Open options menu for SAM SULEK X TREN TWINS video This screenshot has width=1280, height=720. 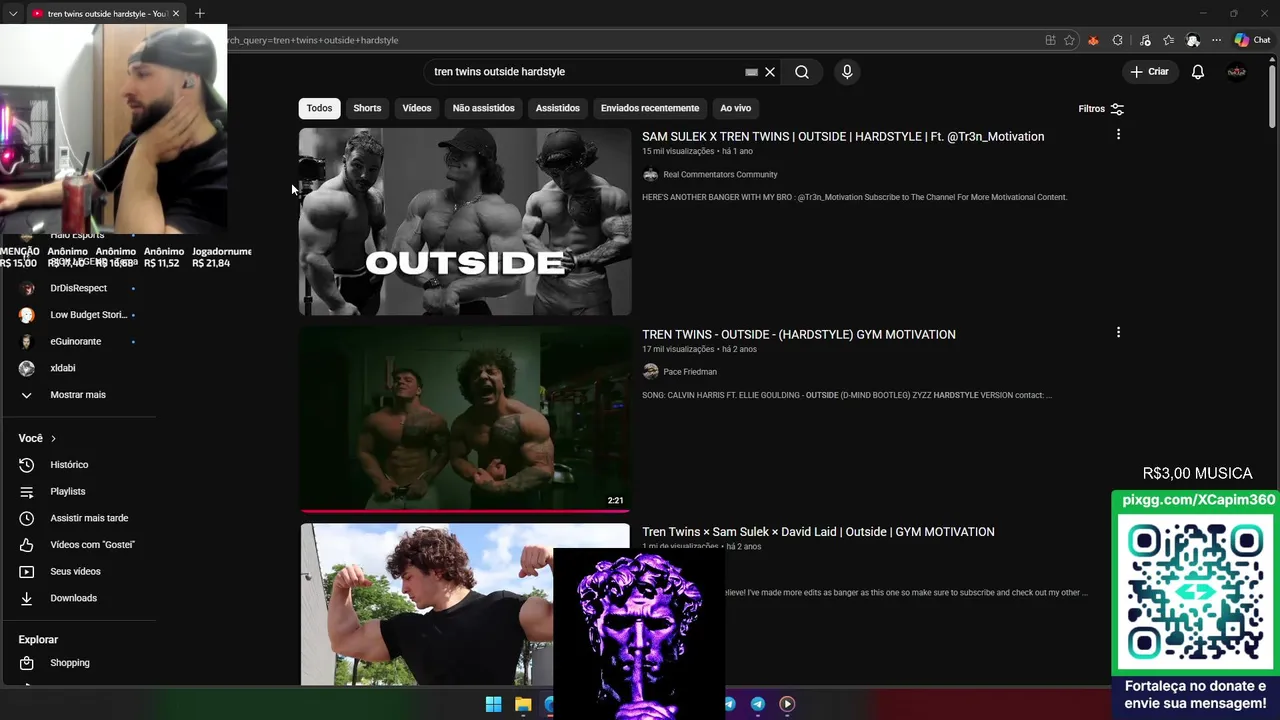[x=1118, y=134]
